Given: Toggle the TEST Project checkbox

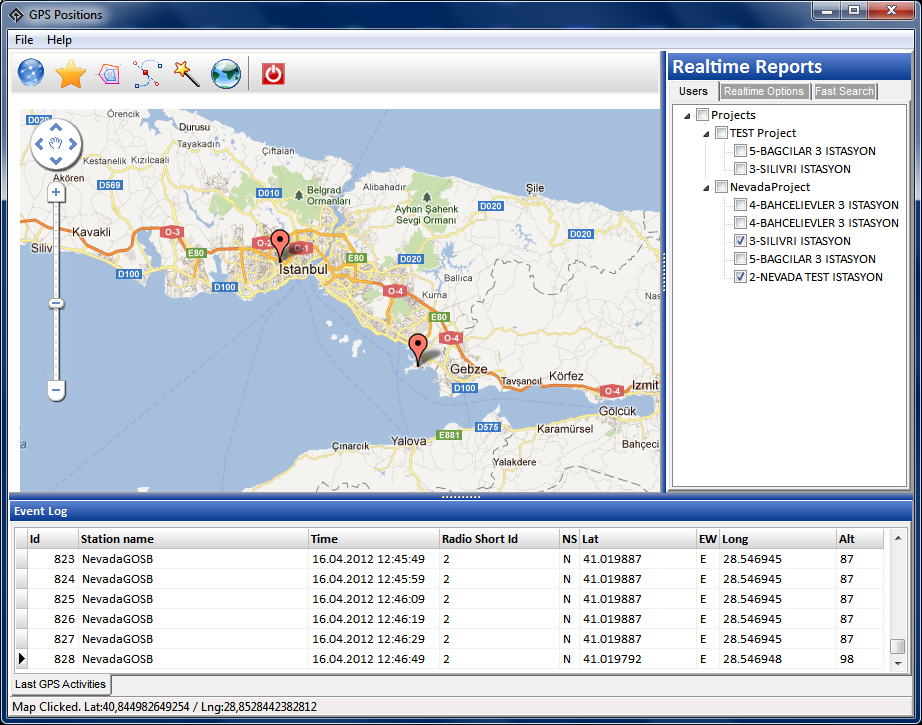Looking at the screenshot, I should pos(721,133).
